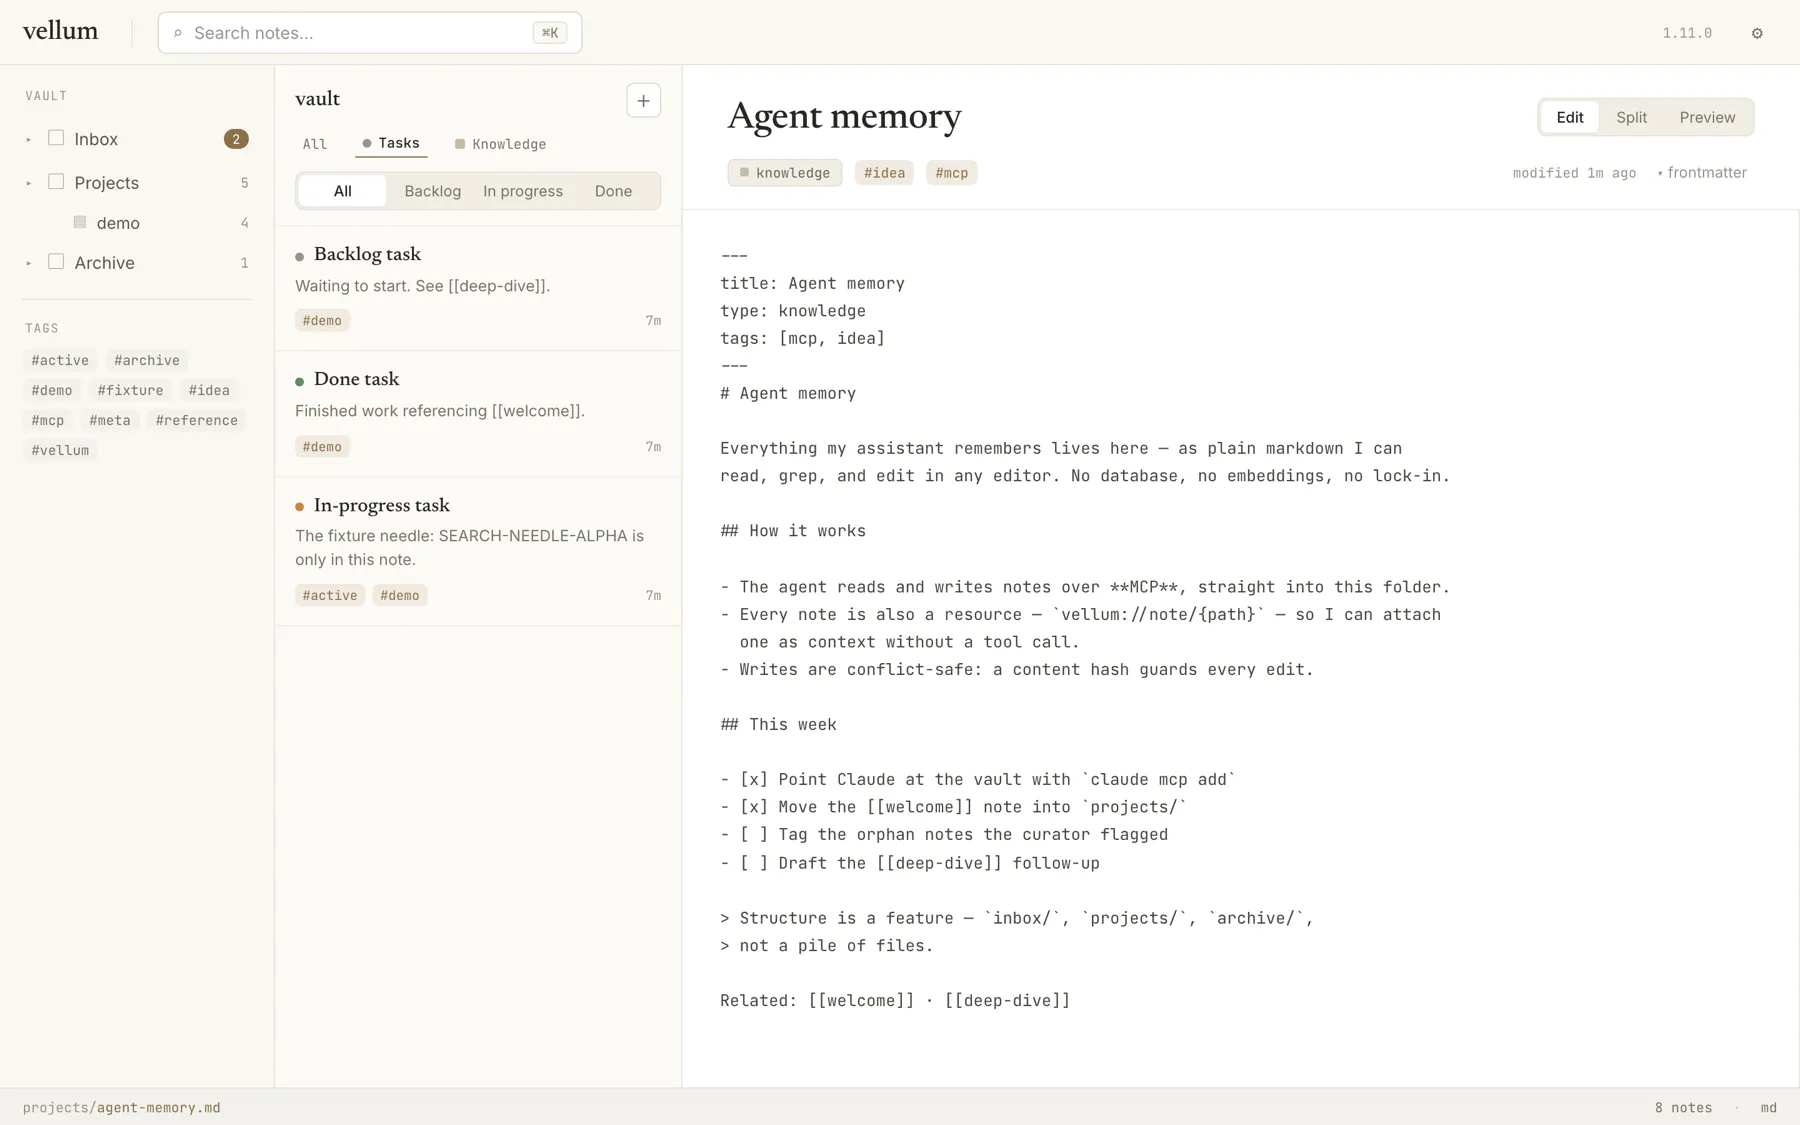Expand the Archive folder arrow
The height and width of the screenshot is (1125, 1800).
click(29, 263)
